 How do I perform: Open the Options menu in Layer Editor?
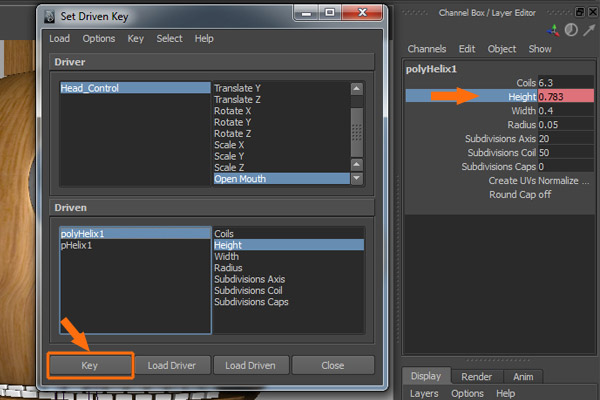point(467,393)
